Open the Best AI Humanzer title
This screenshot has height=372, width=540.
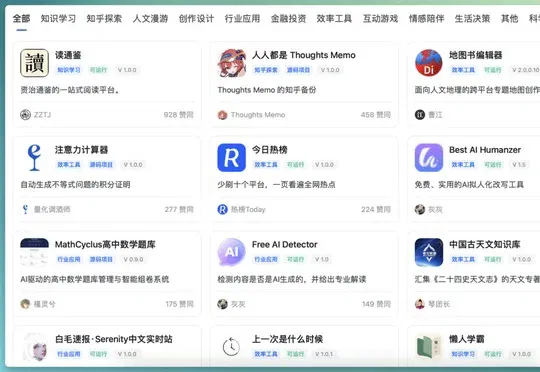coord(485,150)
